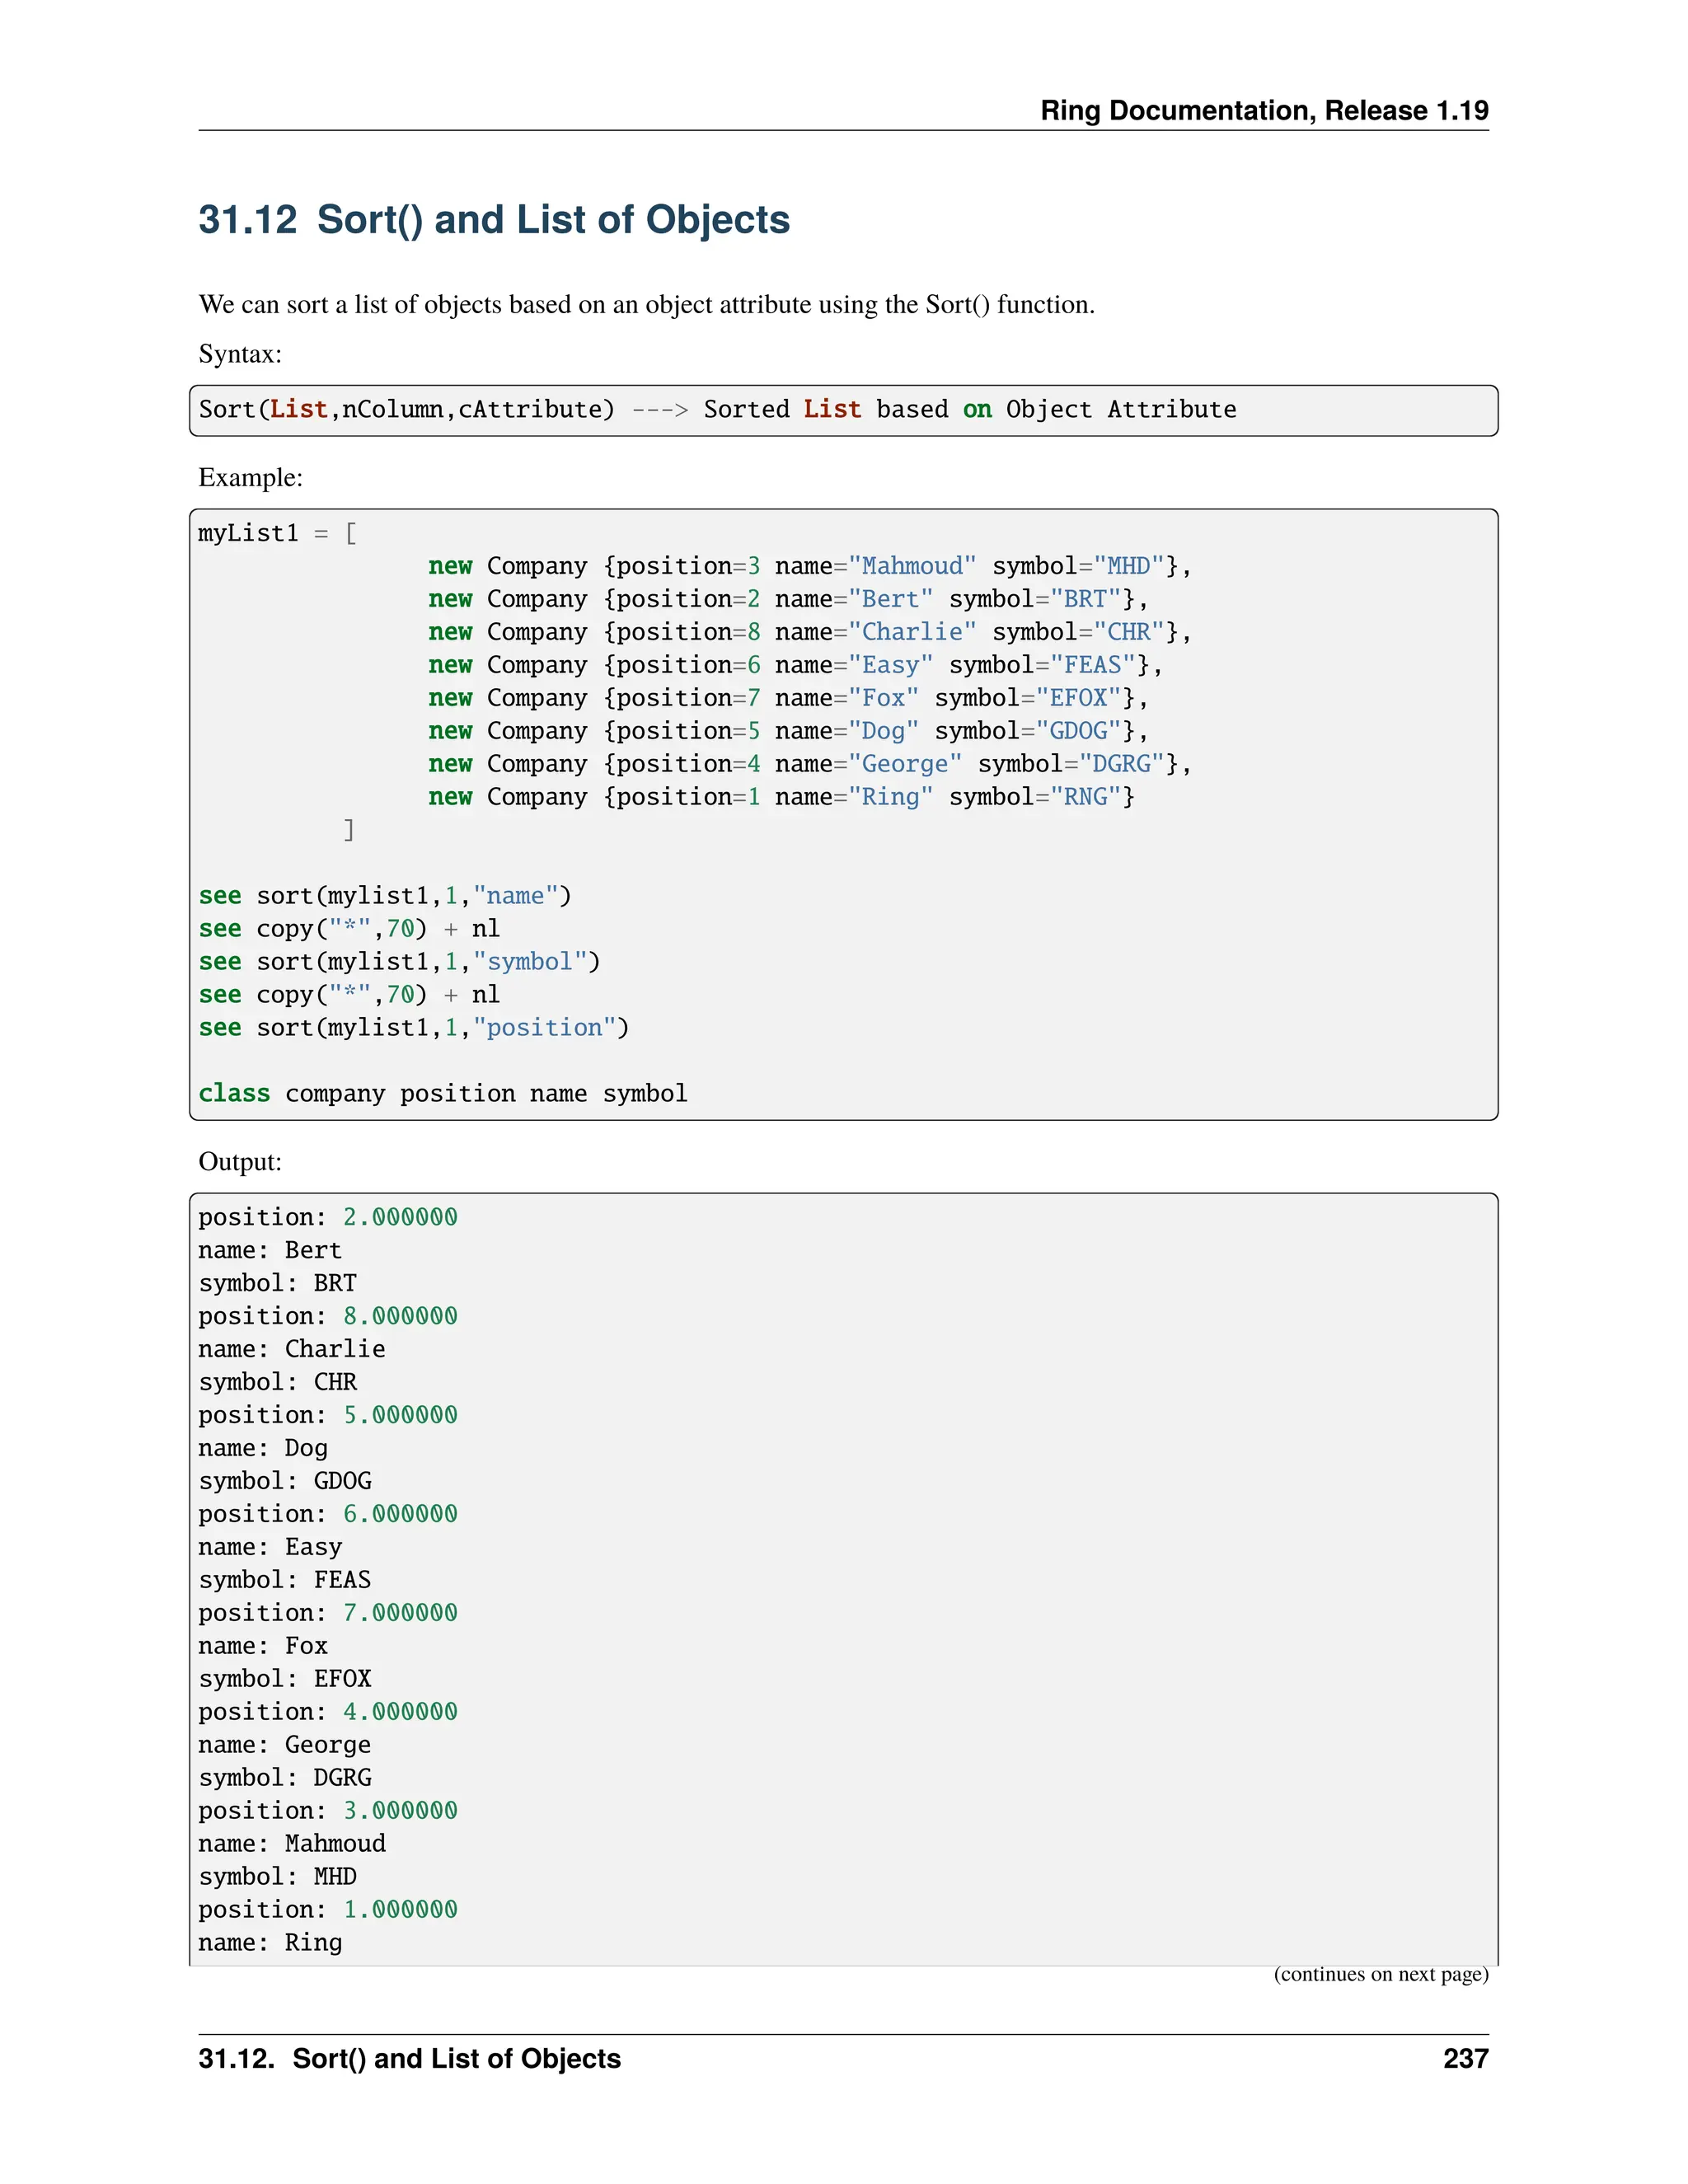Click output line 'position: 7.000000'
1688x2184 pixels.
click(x=328, y=1614)
